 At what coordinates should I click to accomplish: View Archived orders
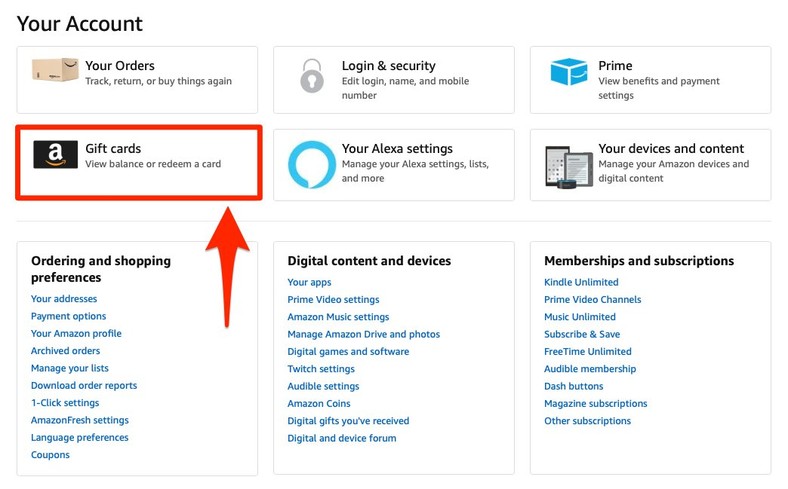[65, 351]
